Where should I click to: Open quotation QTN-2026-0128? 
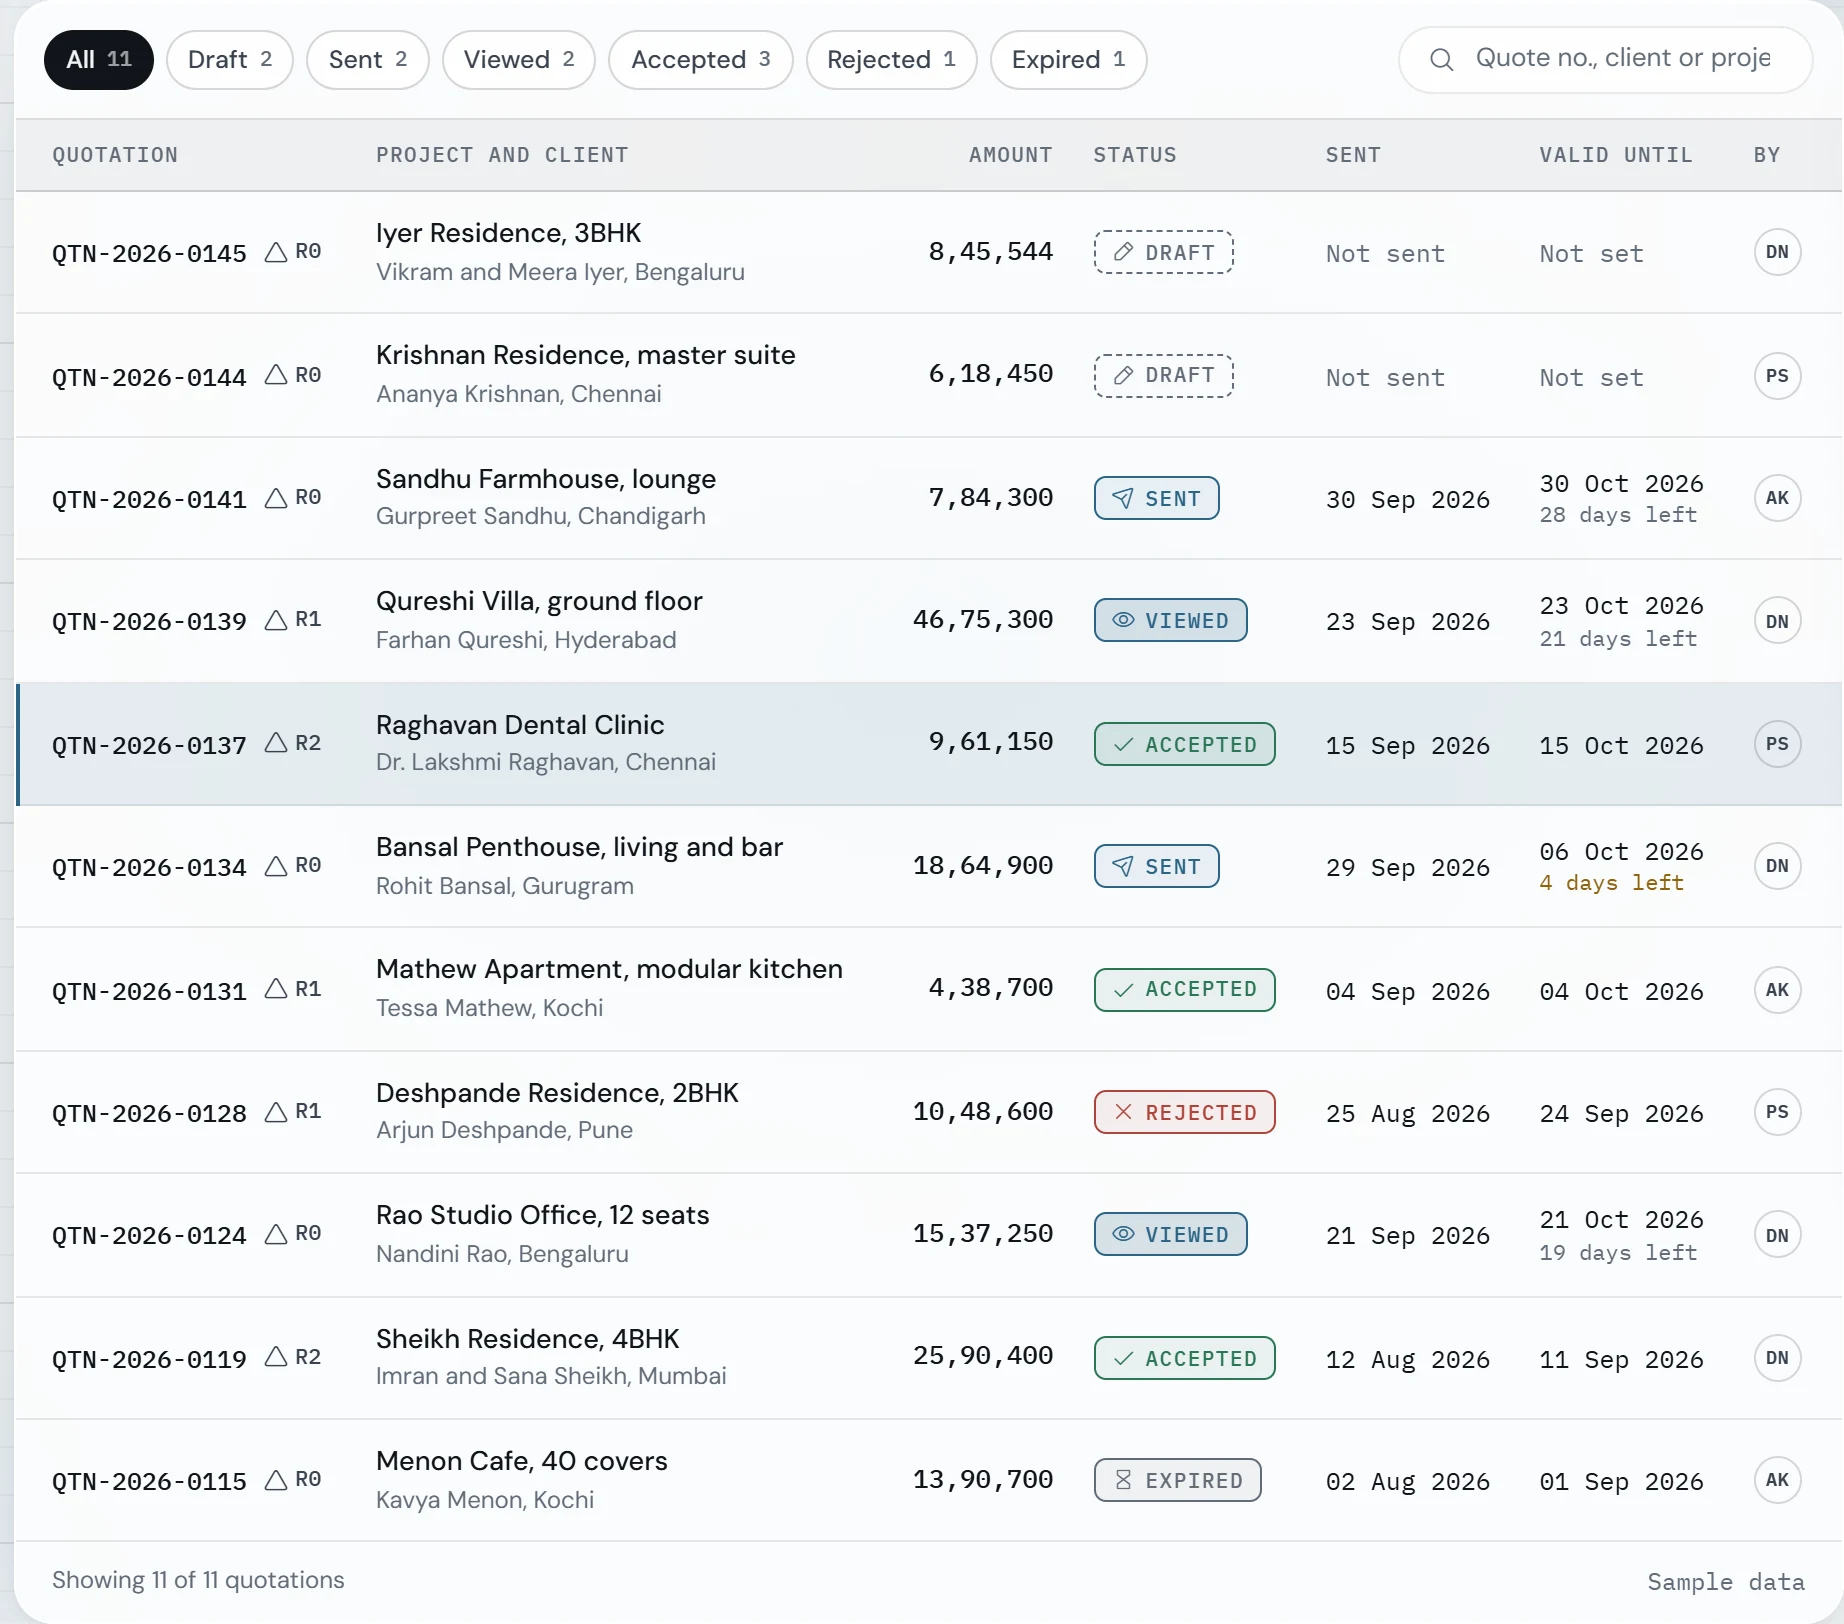pyautogui.click(x=149, y=1113)
